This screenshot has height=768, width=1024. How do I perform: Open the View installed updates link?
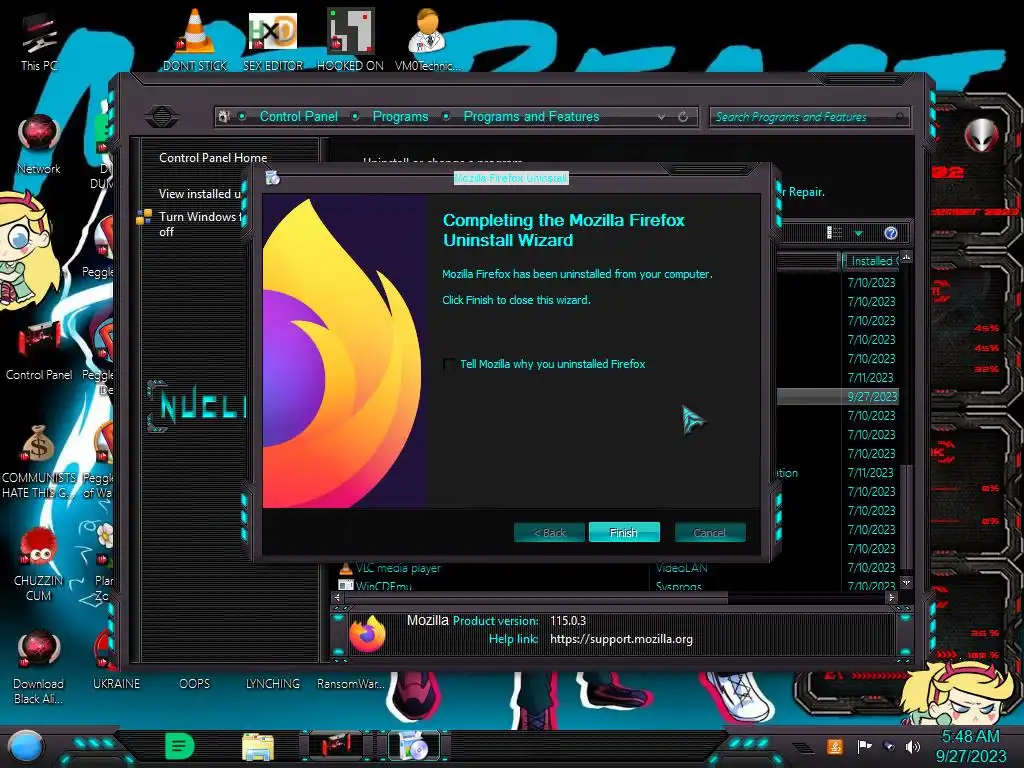[x=200, y=193]
